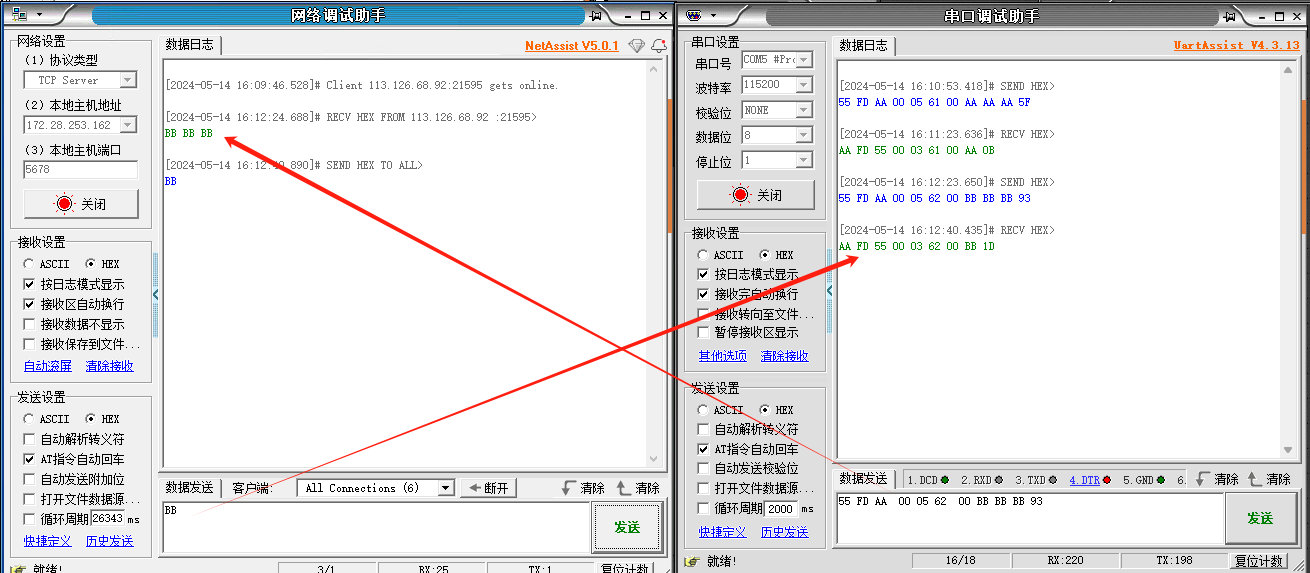The width and height of the screenshot is (1310, 573).
Task: Click the 历史发送 link in the serial assistant
Action: click(x=784, y=532)
